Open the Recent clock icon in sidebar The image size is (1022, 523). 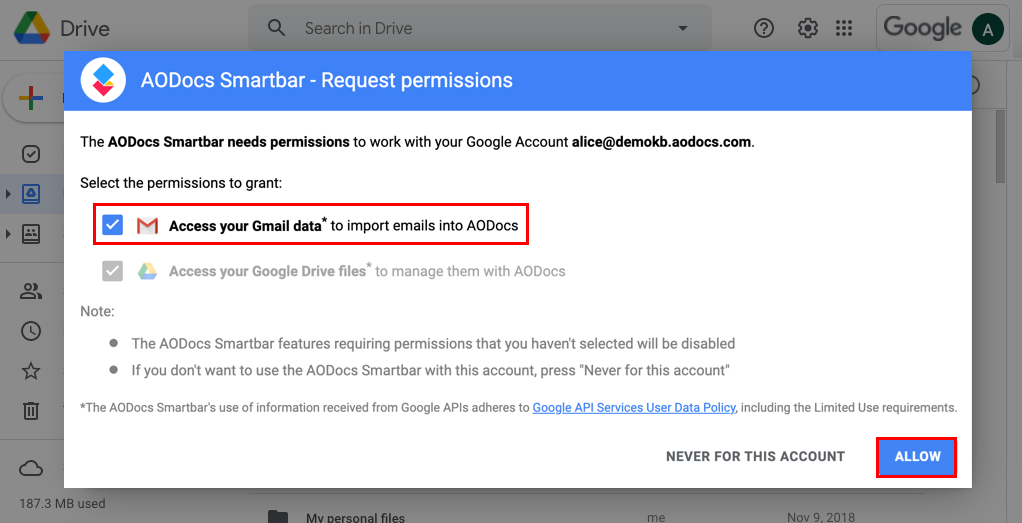pos(31,331)
